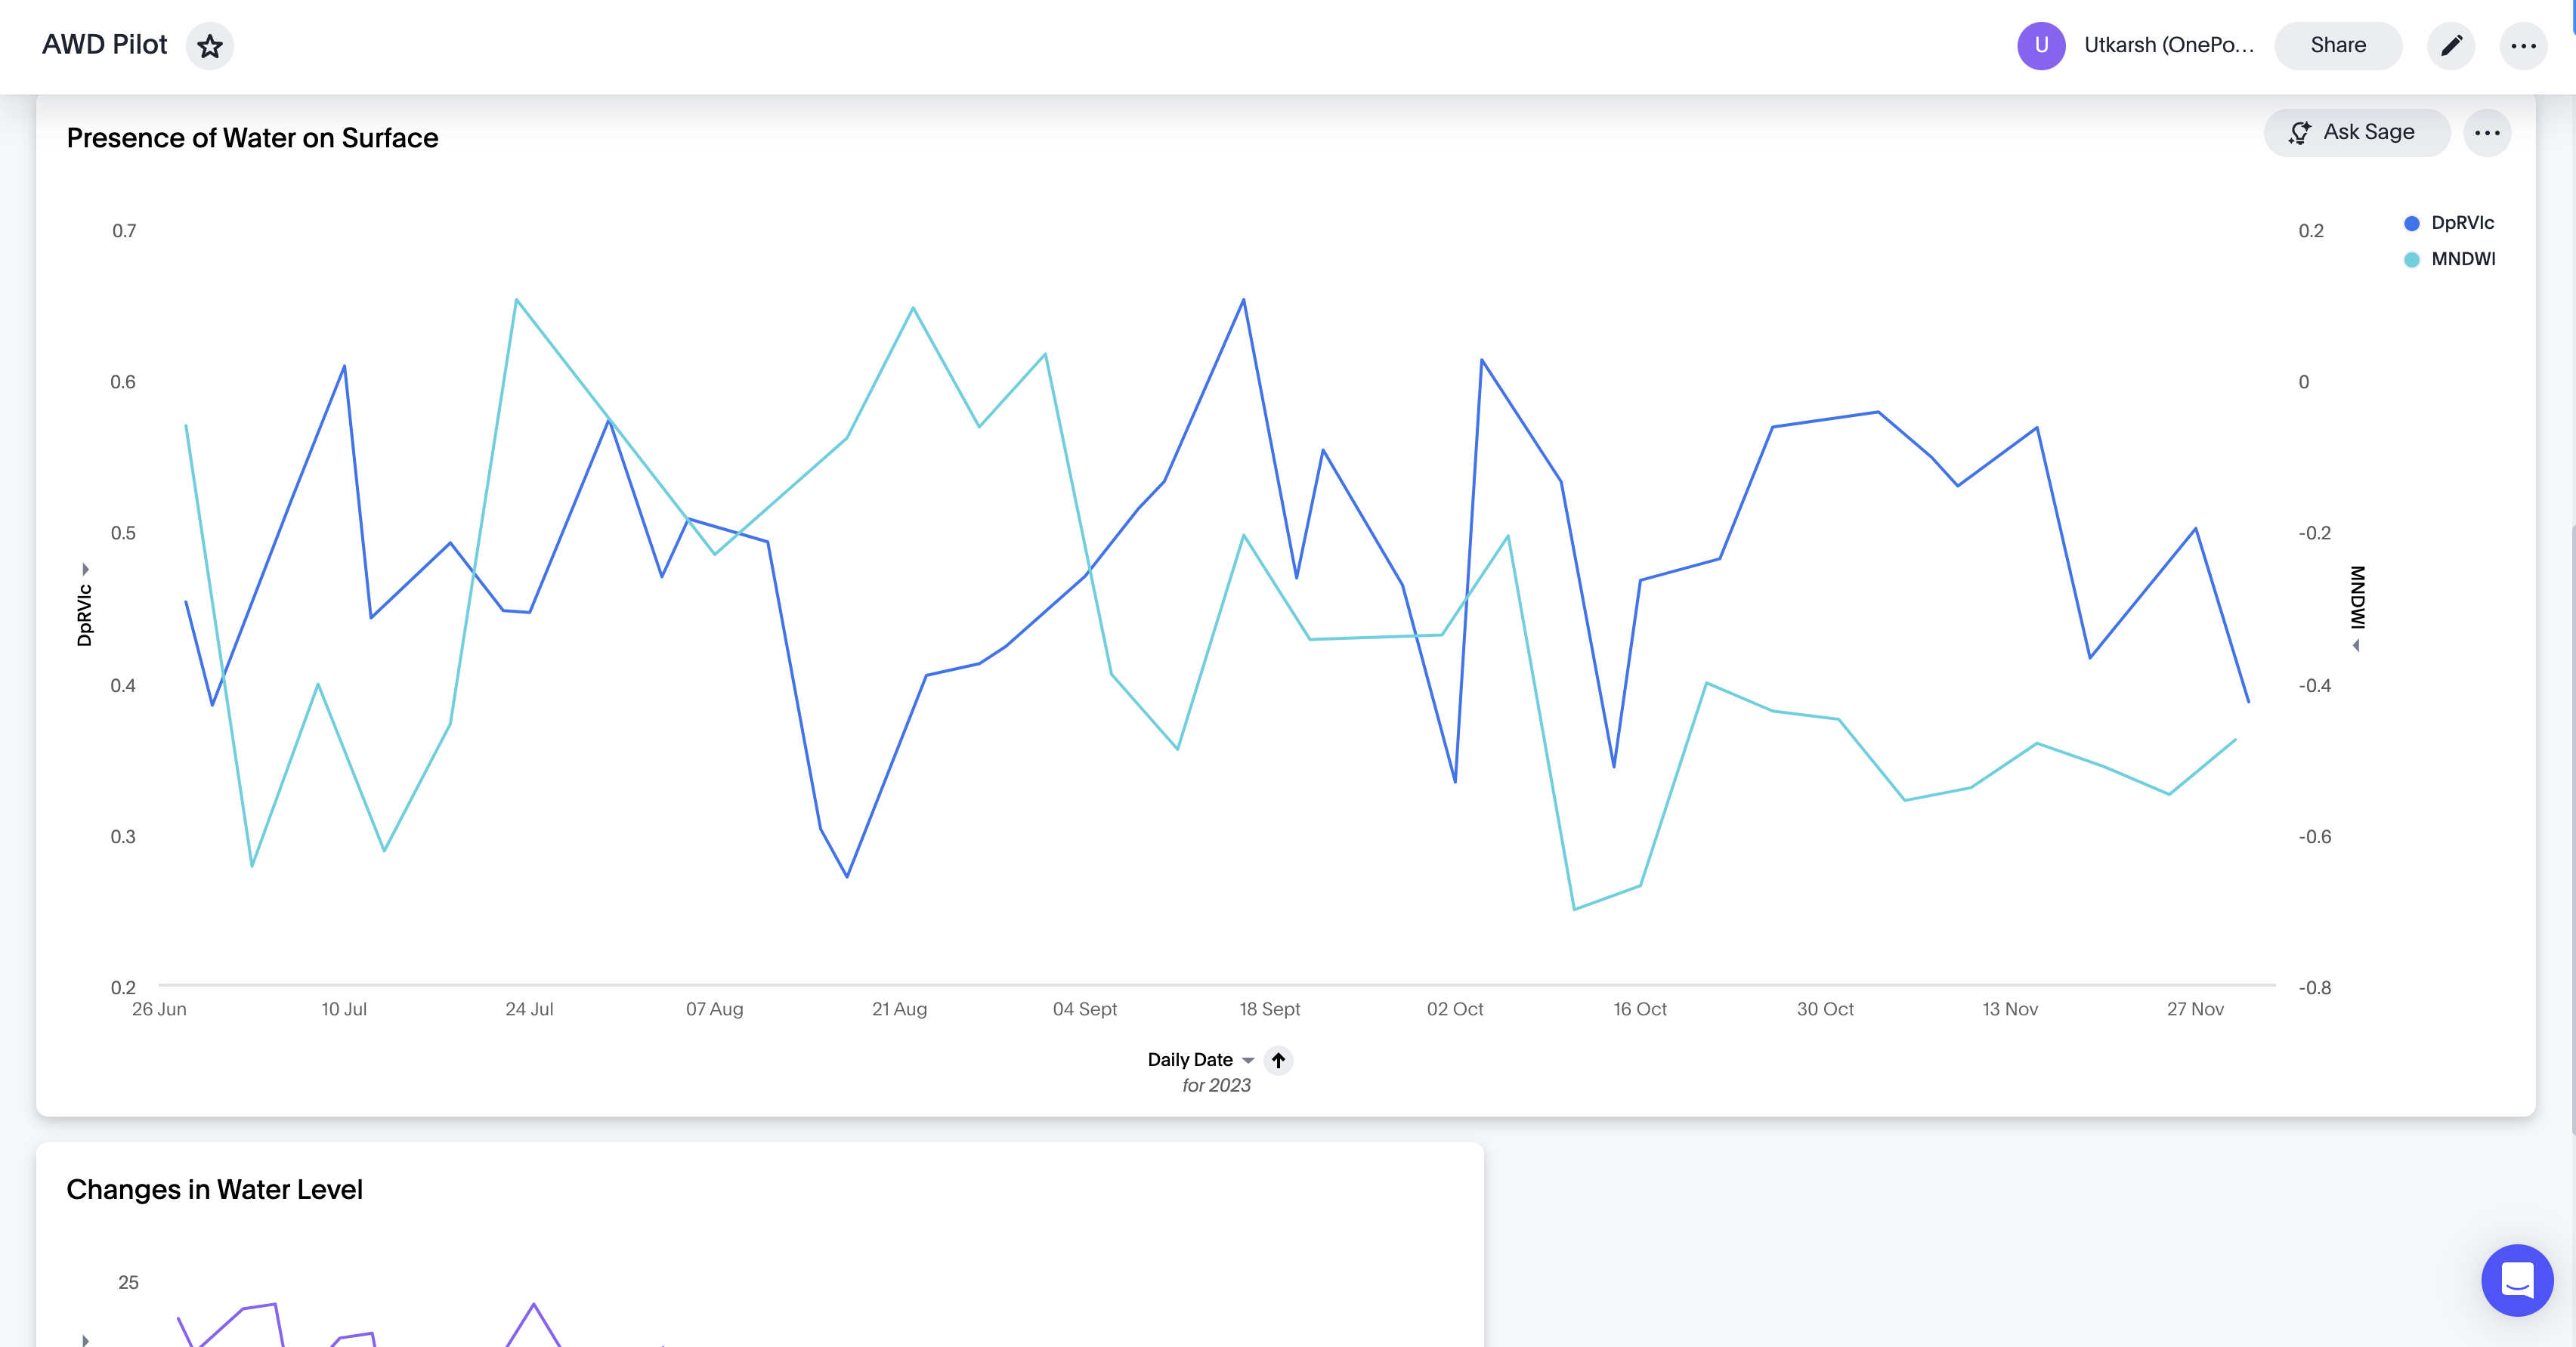Open the DpRVIc left axis label menu

pyautogui.click(x=85, y=615)
